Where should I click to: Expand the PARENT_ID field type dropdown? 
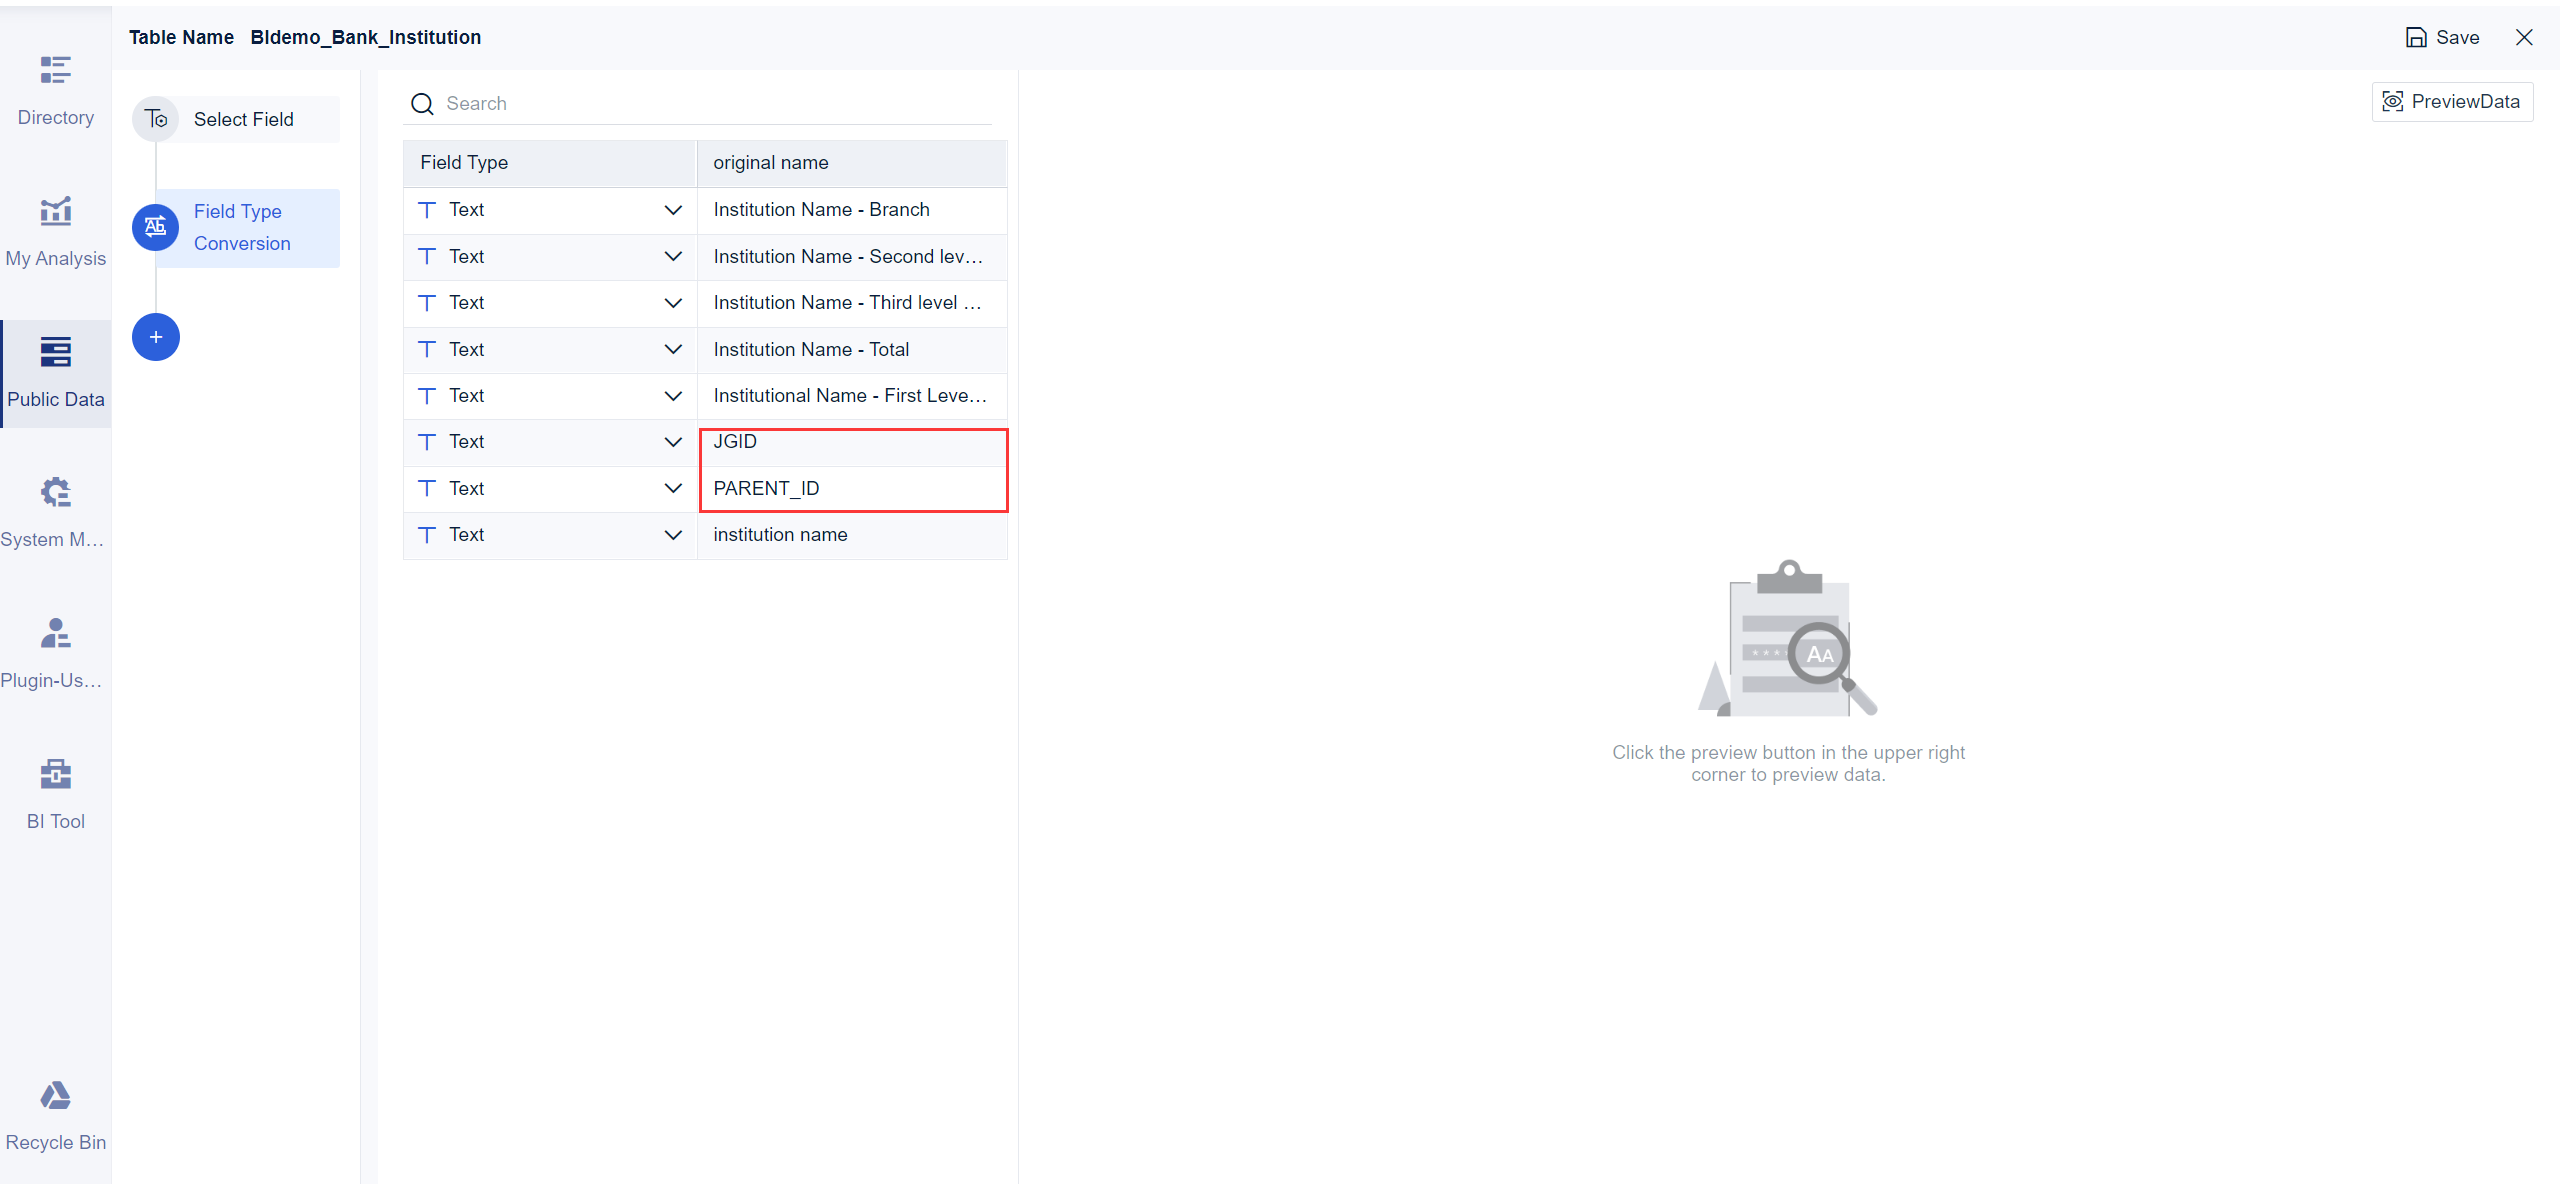673,488
